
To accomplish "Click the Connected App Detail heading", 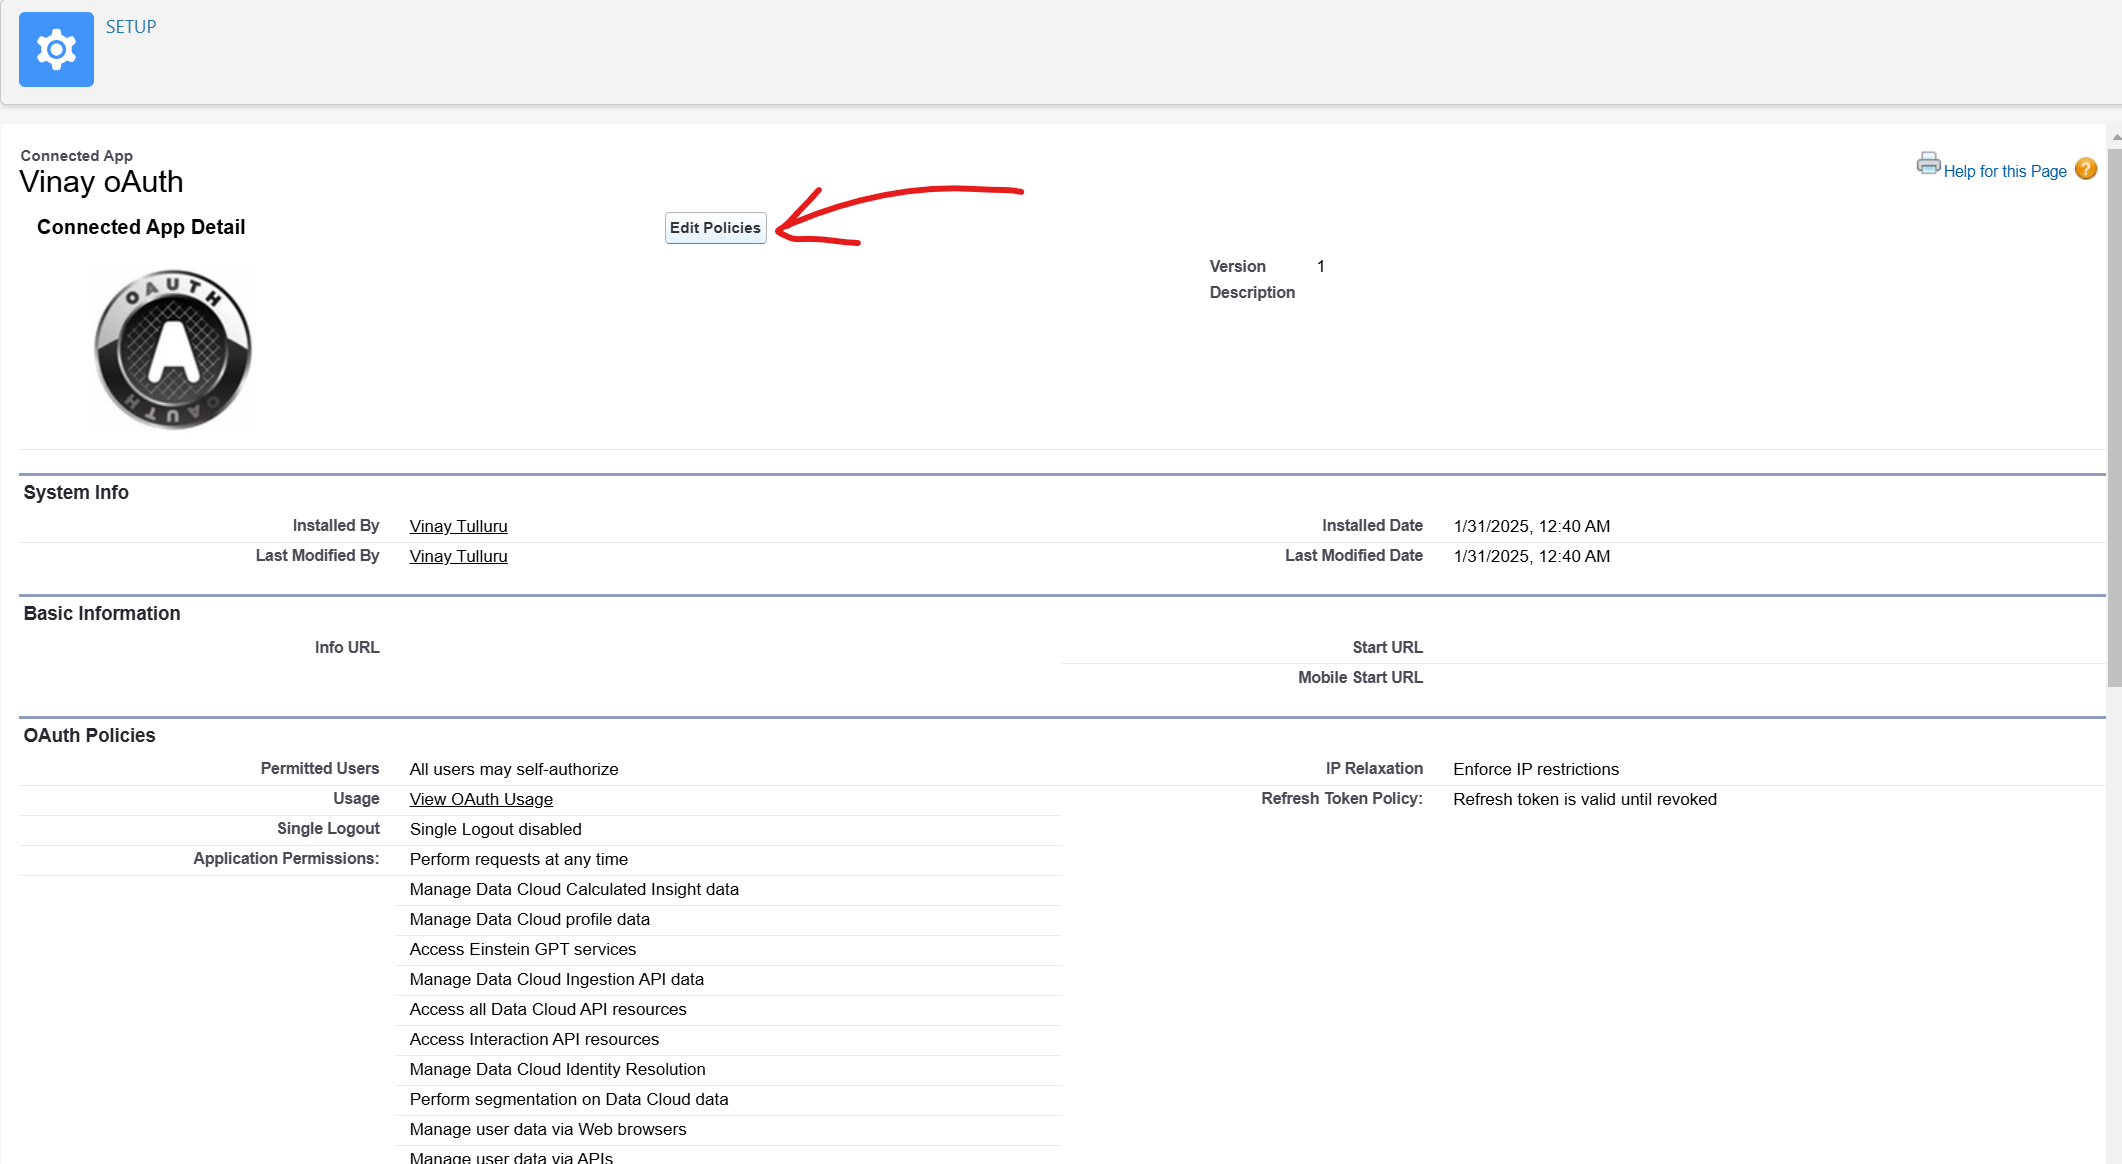I will [x=141, y=227].
